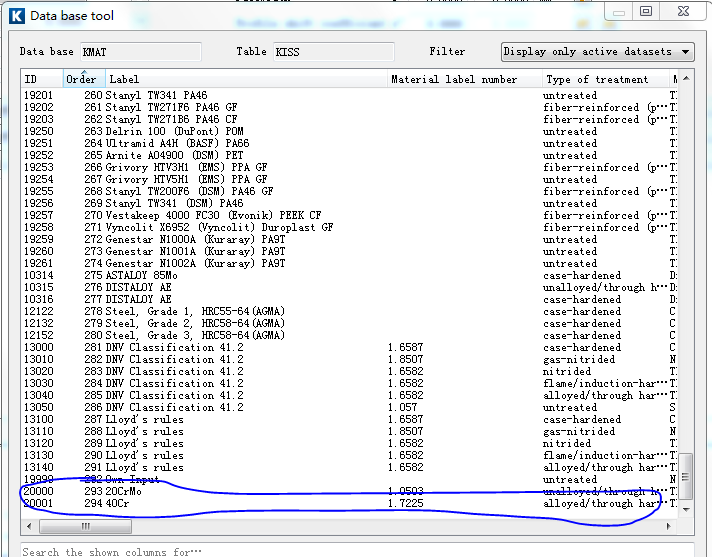712x557 pixels.
Task: Select row Arnite A04900 (DSM) PET
Action: (350, 155)
